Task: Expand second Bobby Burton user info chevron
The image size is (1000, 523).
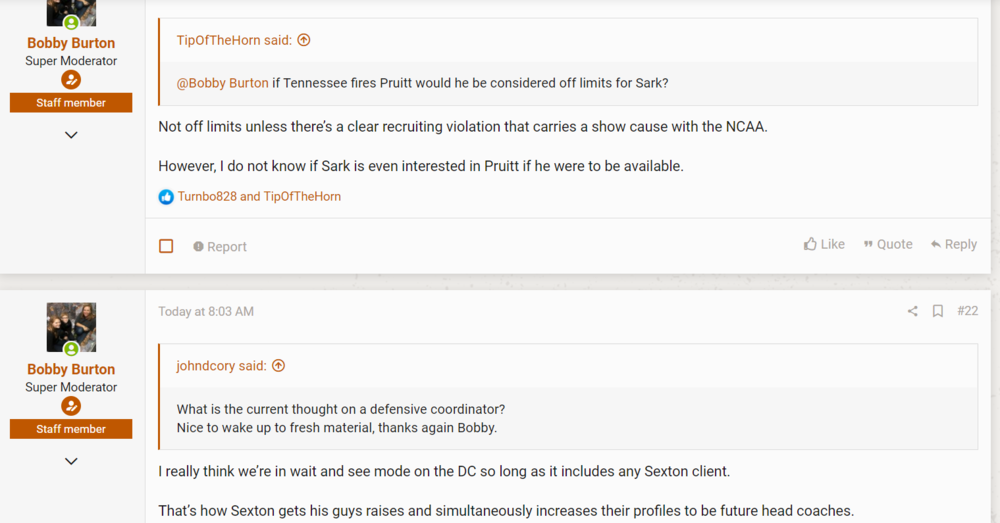Action: [x=71, y=461]
